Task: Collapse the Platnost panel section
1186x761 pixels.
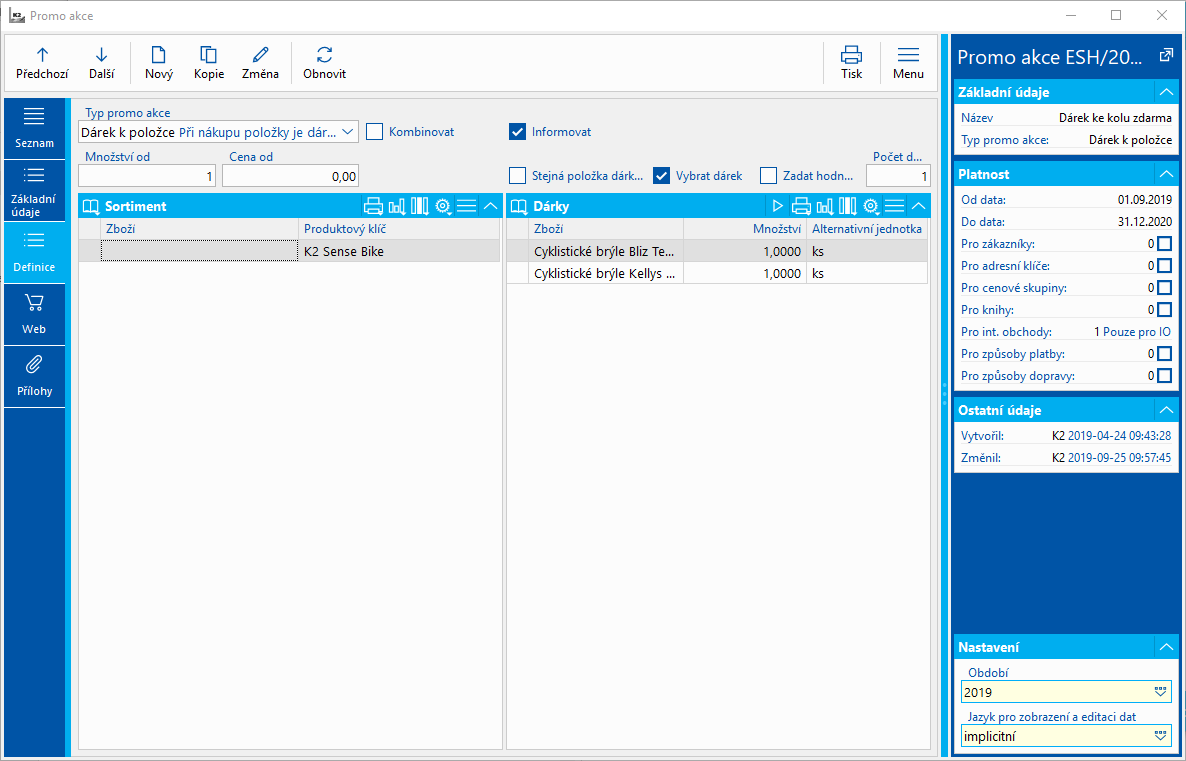Action: [1164, 174]
